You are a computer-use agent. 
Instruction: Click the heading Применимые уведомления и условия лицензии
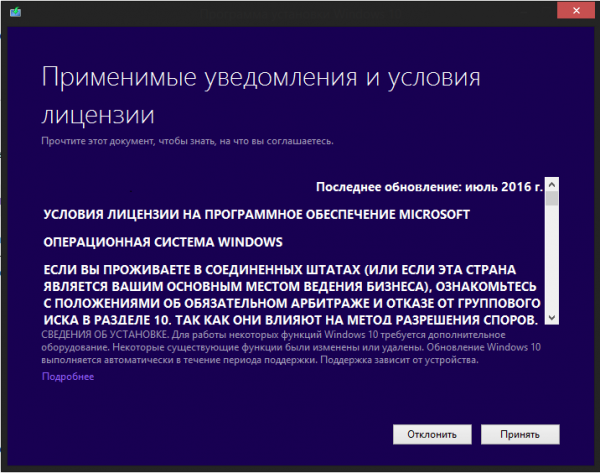[x=261, y=96]
